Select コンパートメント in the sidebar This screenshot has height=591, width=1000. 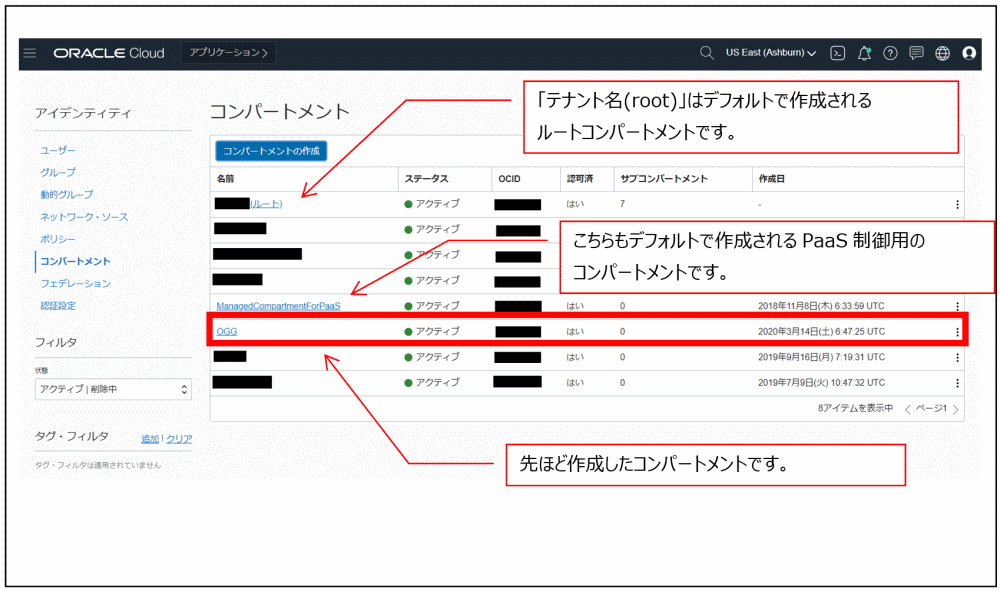75,261
